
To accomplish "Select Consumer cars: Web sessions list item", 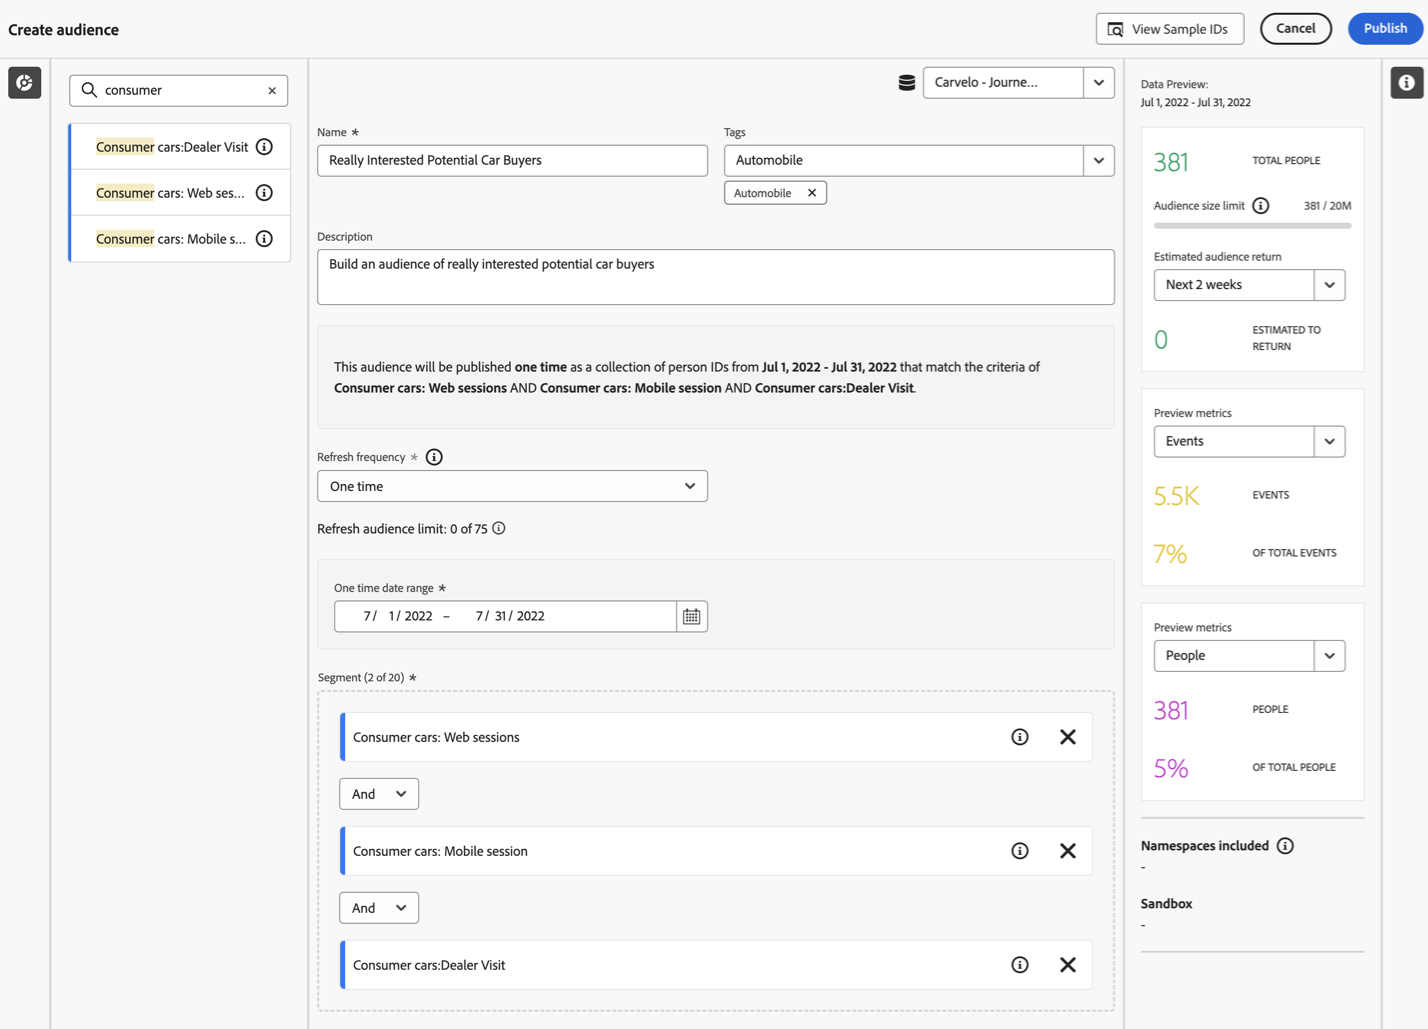I will point(170,193).
